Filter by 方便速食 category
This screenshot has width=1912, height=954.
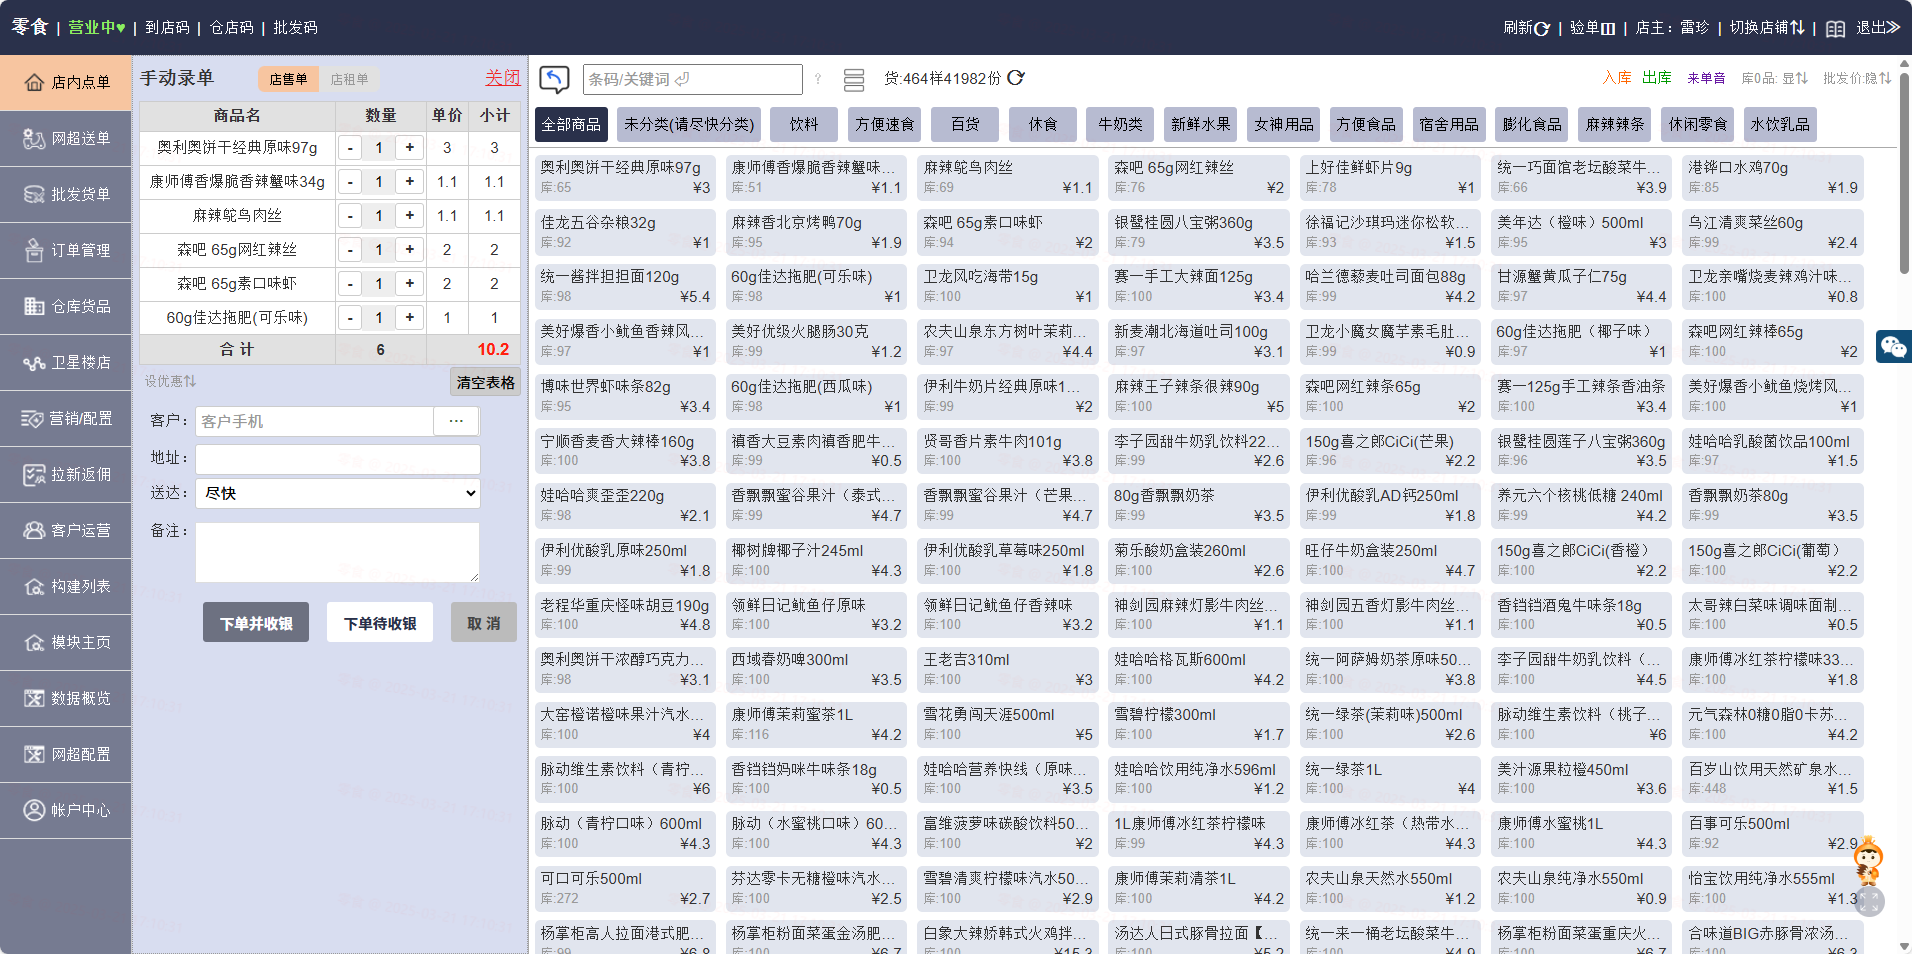(x=884, y=124)
